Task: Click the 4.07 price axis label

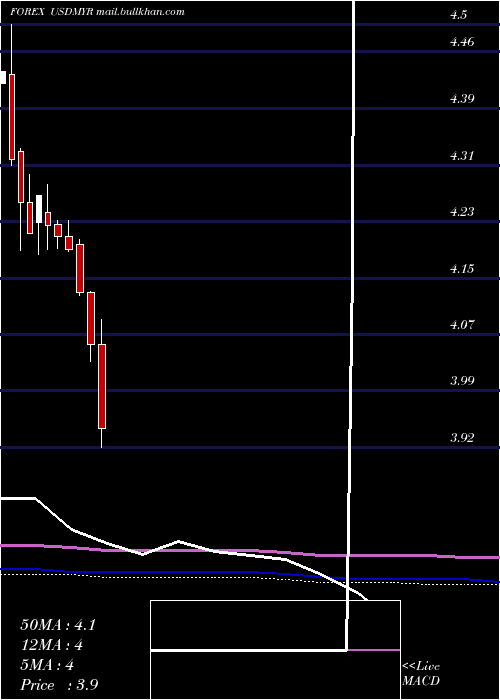Action: (462, 325)
